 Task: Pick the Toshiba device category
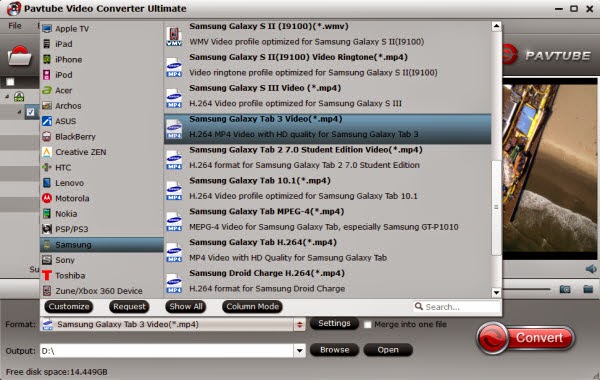pyautogui.click(x=102, y=276)
